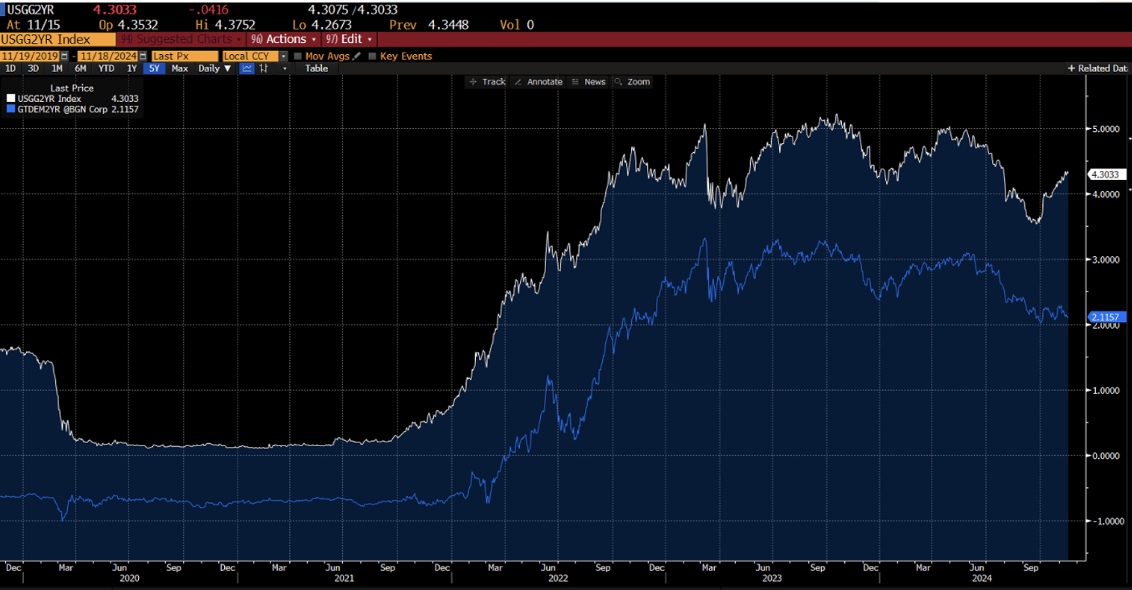This screenshot has height=590, width=1132.
Task: Open the end date calendar picker icon
Action: 143,56
